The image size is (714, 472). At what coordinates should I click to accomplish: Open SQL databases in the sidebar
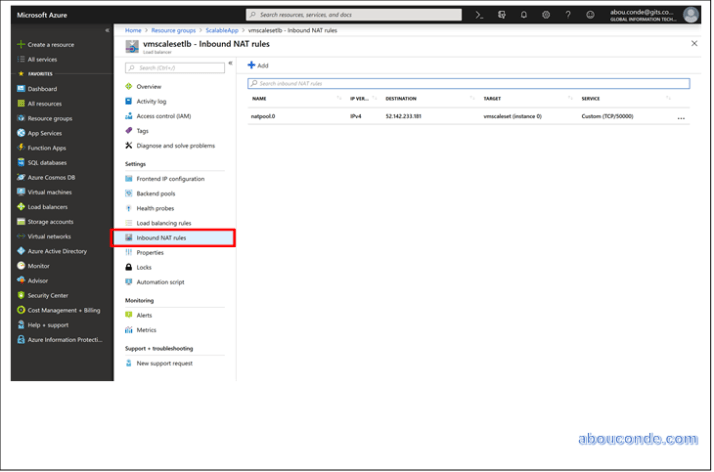click(x=47, y=162)
